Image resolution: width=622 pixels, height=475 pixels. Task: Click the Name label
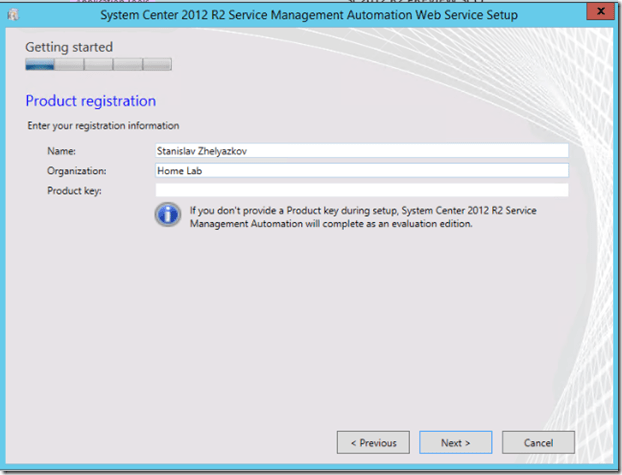[61, 150]
